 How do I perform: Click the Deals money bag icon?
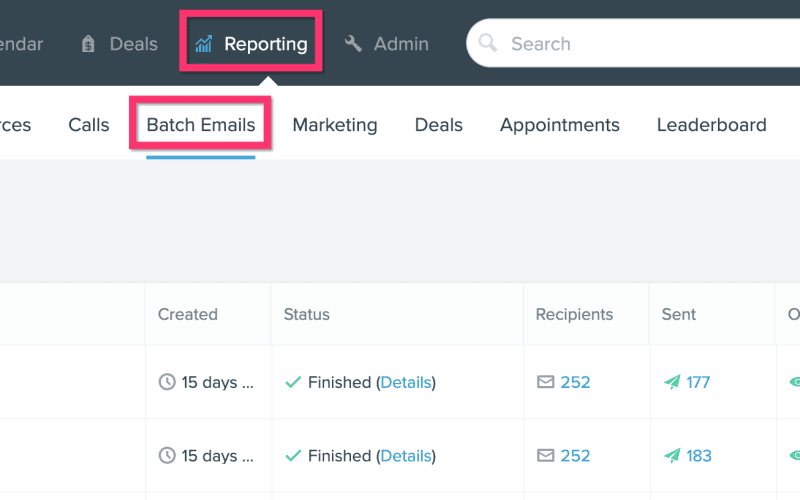[x=88, y=44]
